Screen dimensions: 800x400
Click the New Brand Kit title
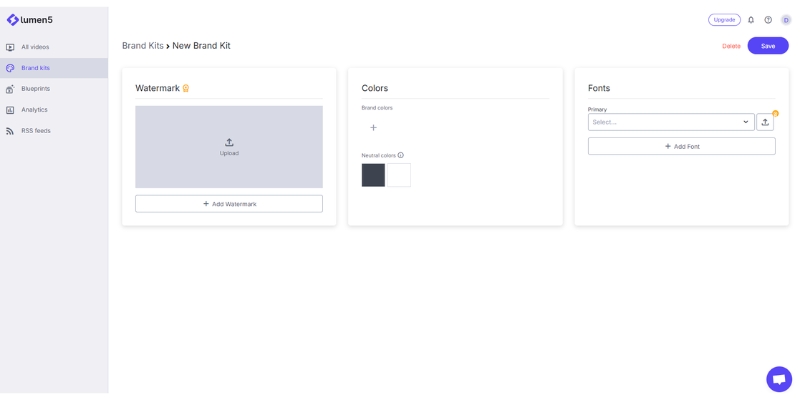(x=202, y=45)
